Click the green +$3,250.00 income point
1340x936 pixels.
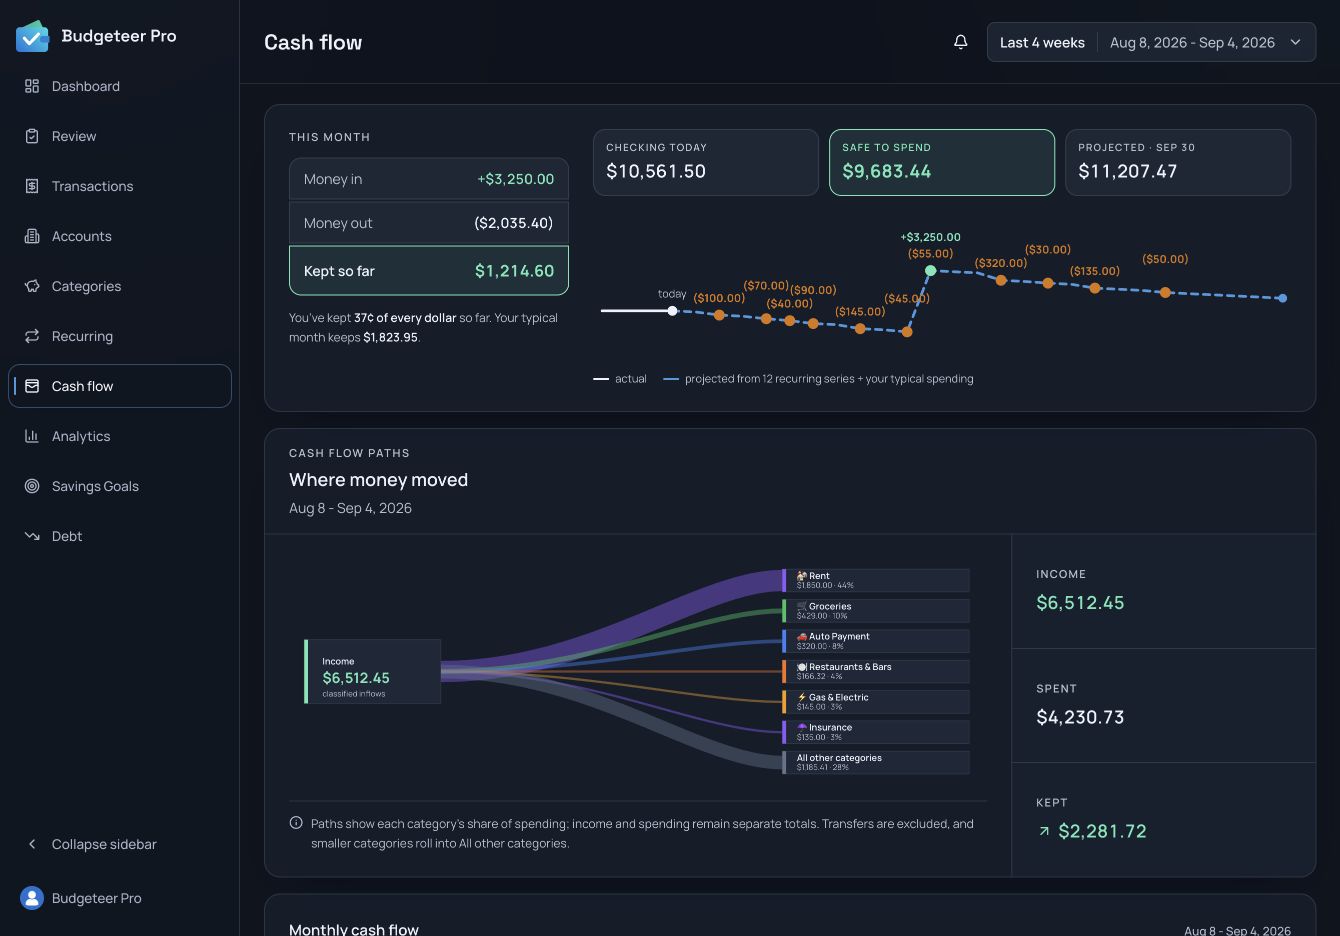930,270
